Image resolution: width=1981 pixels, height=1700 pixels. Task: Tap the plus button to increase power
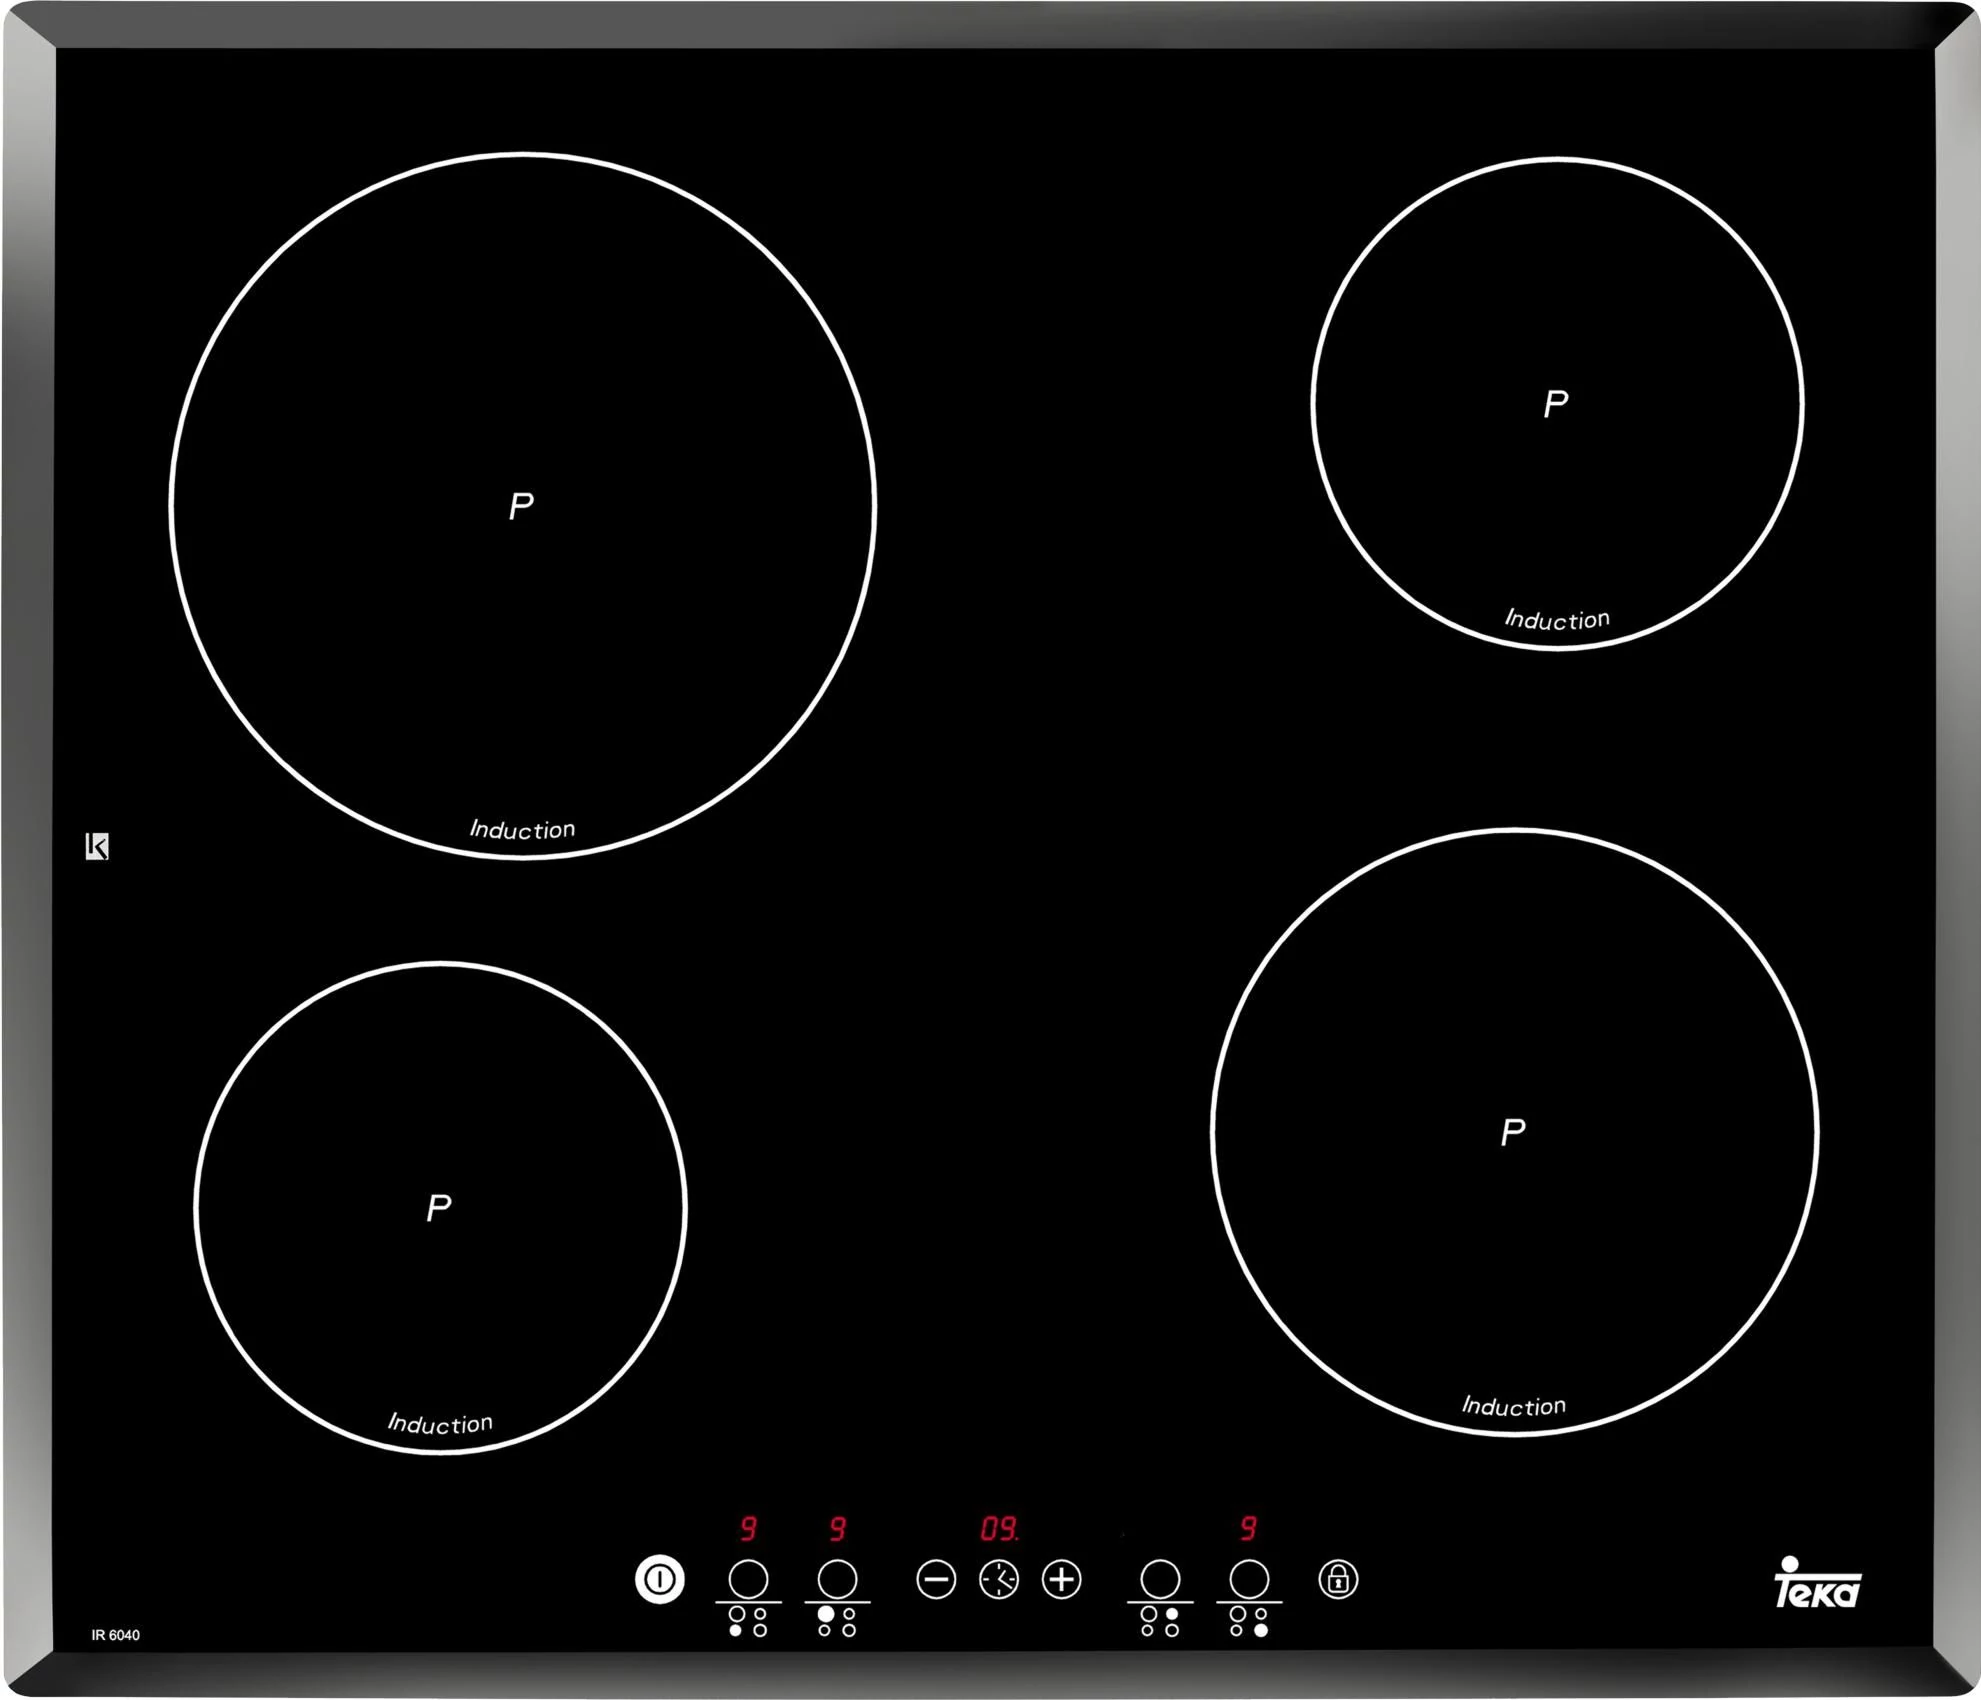1062,1580
